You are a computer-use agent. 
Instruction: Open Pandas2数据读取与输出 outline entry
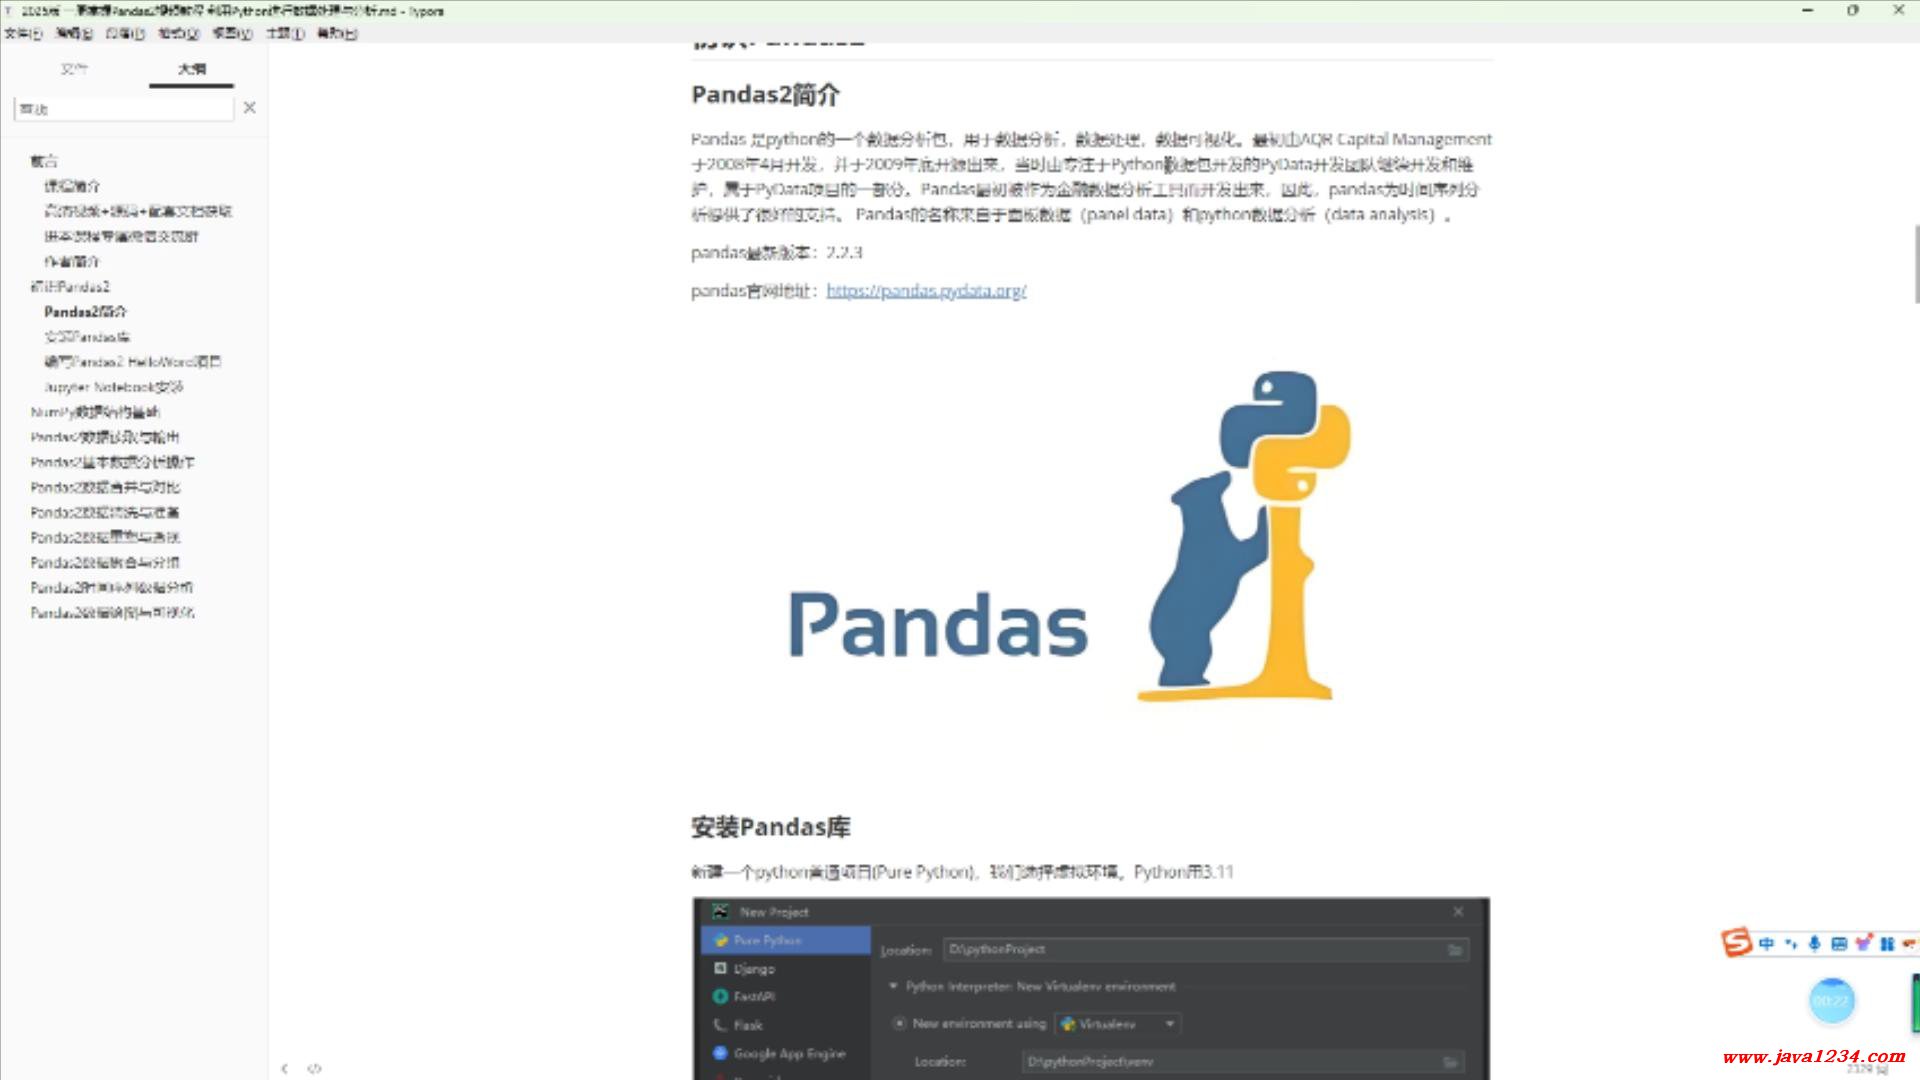click(105, 436)
